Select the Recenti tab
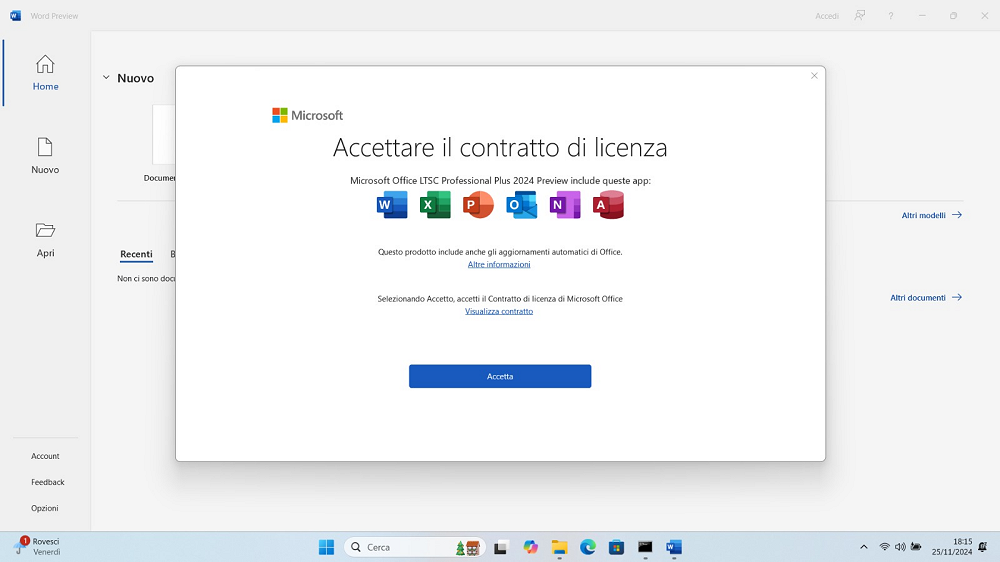Viewport: 1000px width, 562px height. click(x=136, y=254)
